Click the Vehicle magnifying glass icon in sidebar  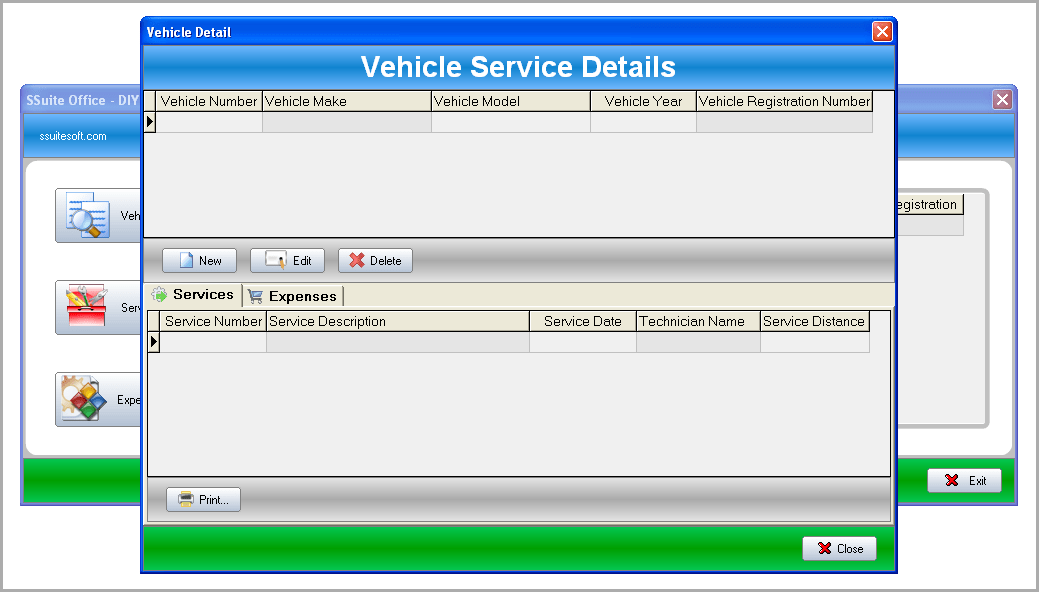coord(90,215)
